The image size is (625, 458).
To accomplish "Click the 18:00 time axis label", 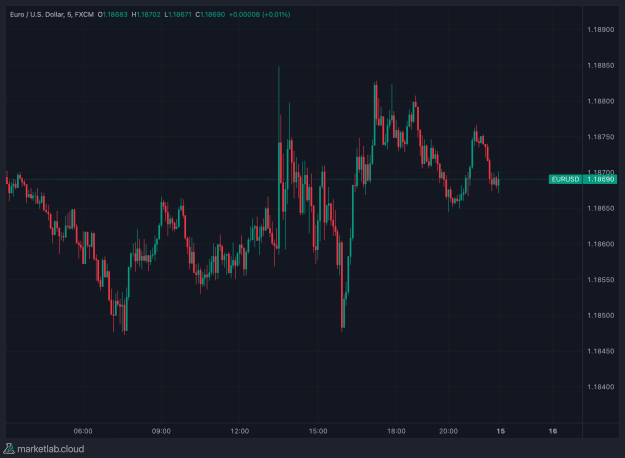I will click(396, 431).
